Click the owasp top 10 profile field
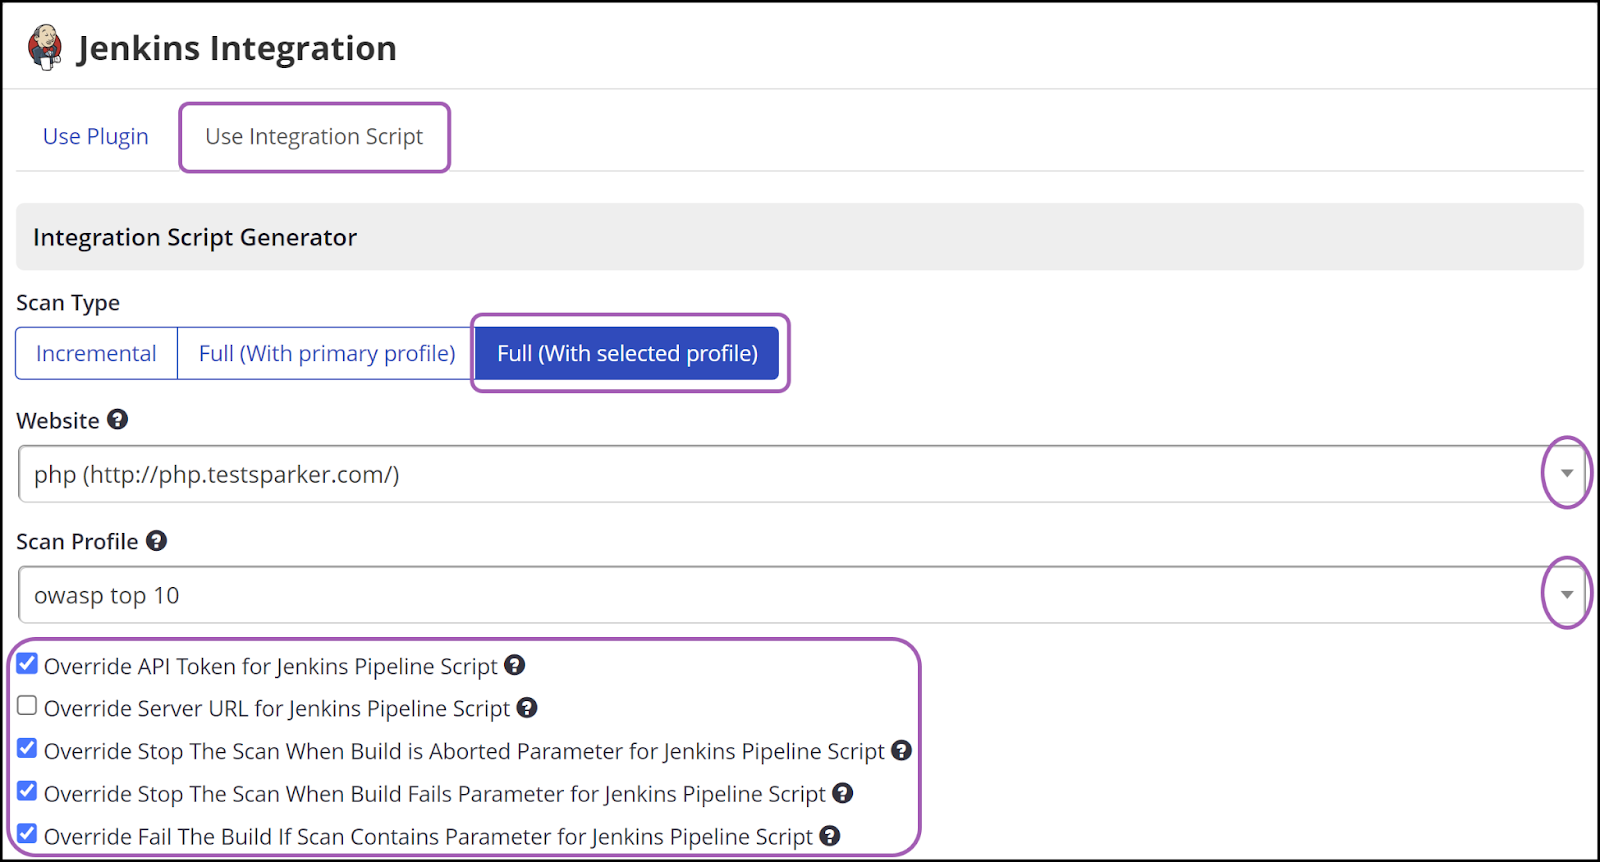Image resolution: width=1600 pixels, height=862 pixels. 400,594
